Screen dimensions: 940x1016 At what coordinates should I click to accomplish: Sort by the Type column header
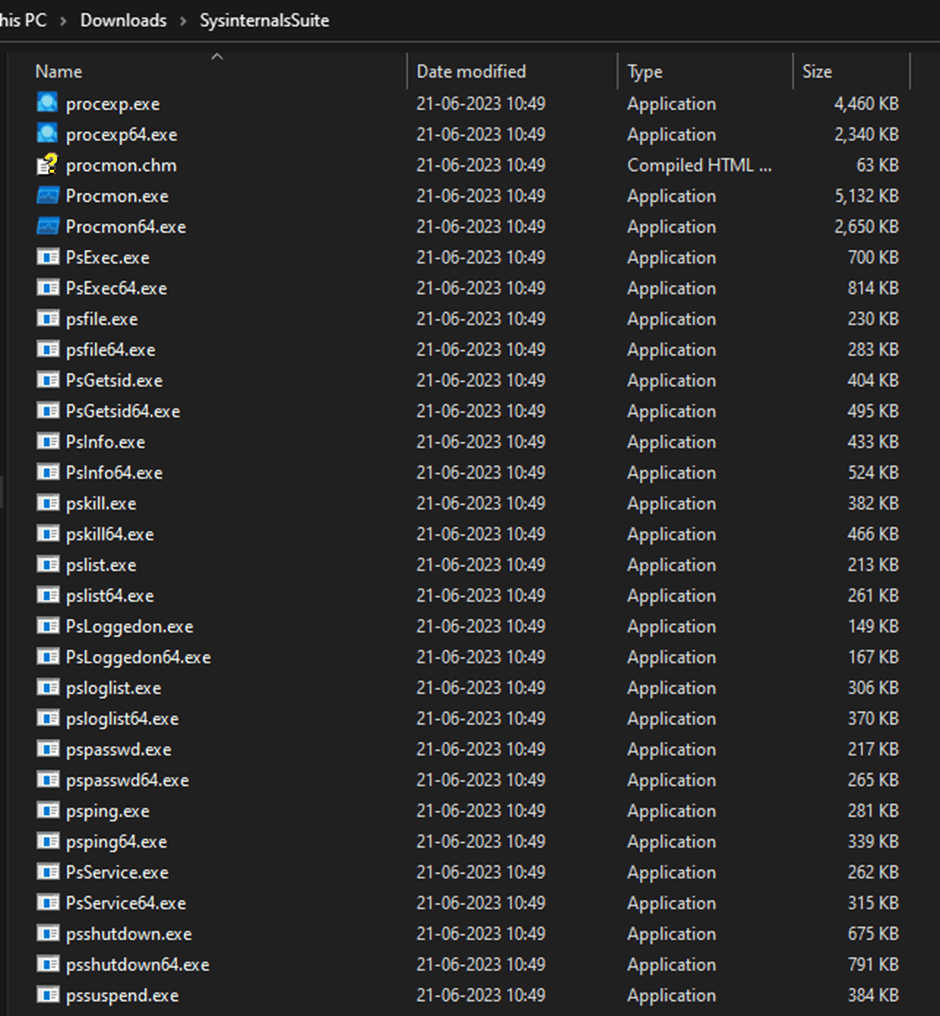(x=645, y=71)
